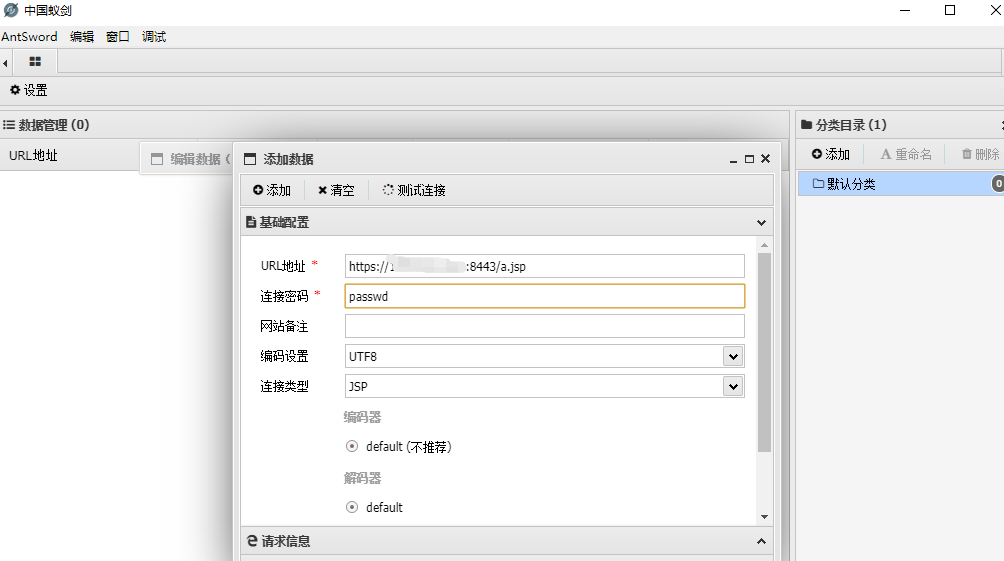Click the 连接类型 field label
The height and width of the screenshot is (561, 1004).
pyautogui.click(x=284, y=386)
